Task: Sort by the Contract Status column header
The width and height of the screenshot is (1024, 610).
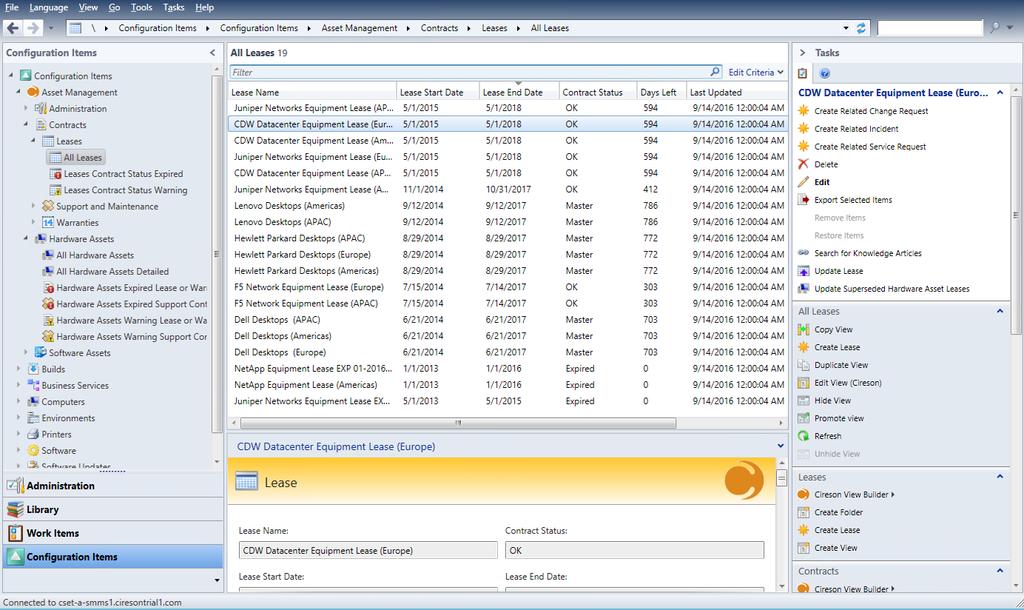Action: pyautogui.click(x=598, y=92)
